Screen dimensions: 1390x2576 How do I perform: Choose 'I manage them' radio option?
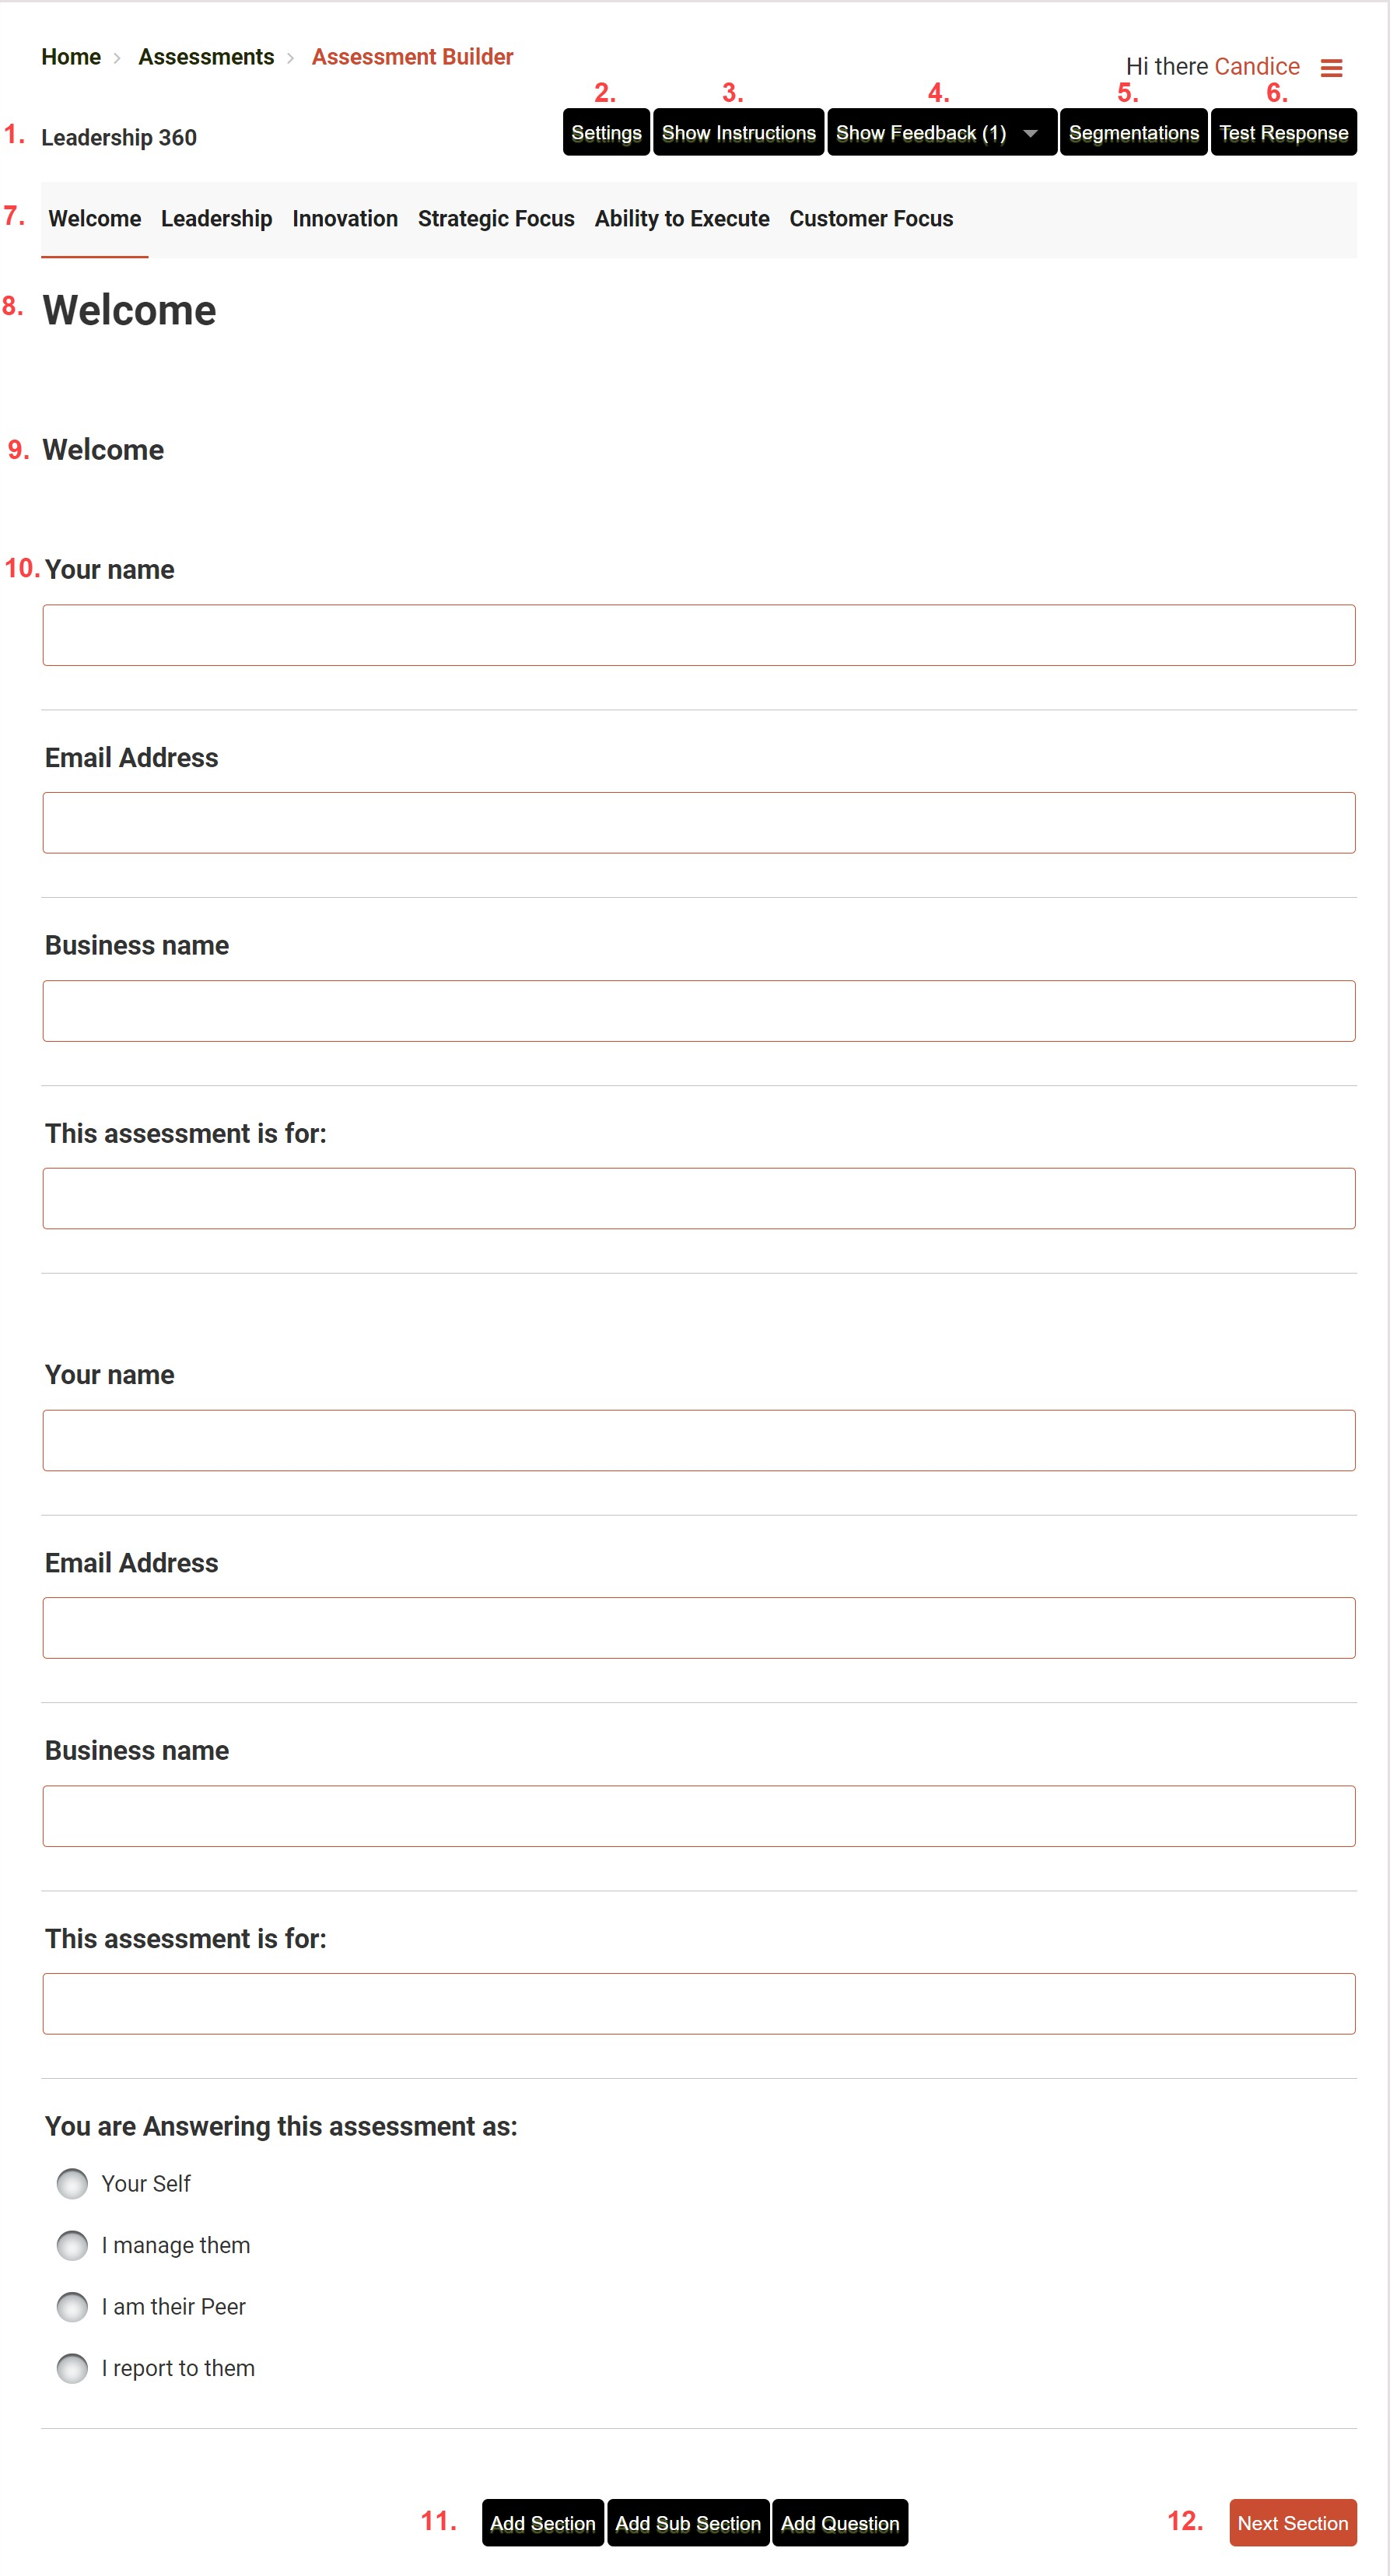coord(72,2245)
